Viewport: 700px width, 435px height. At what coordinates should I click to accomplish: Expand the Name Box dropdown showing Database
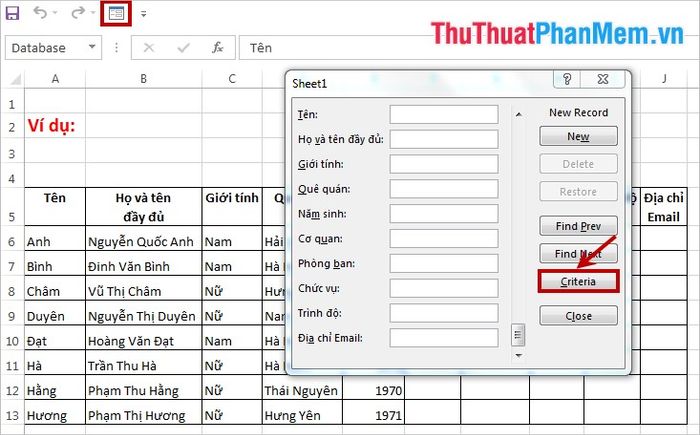point(93,47)
